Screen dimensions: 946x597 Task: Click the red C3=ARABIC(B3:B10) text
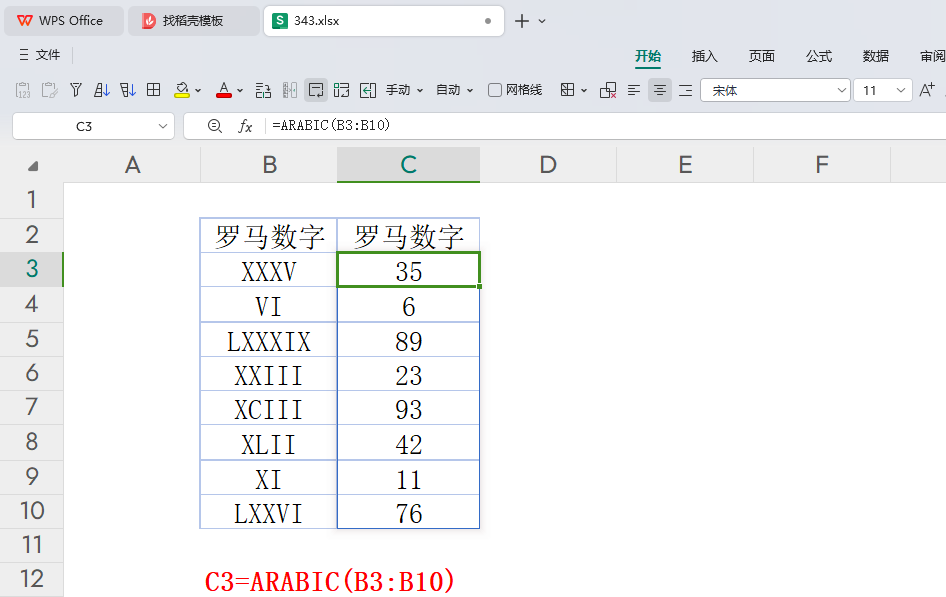coord(330,582)
